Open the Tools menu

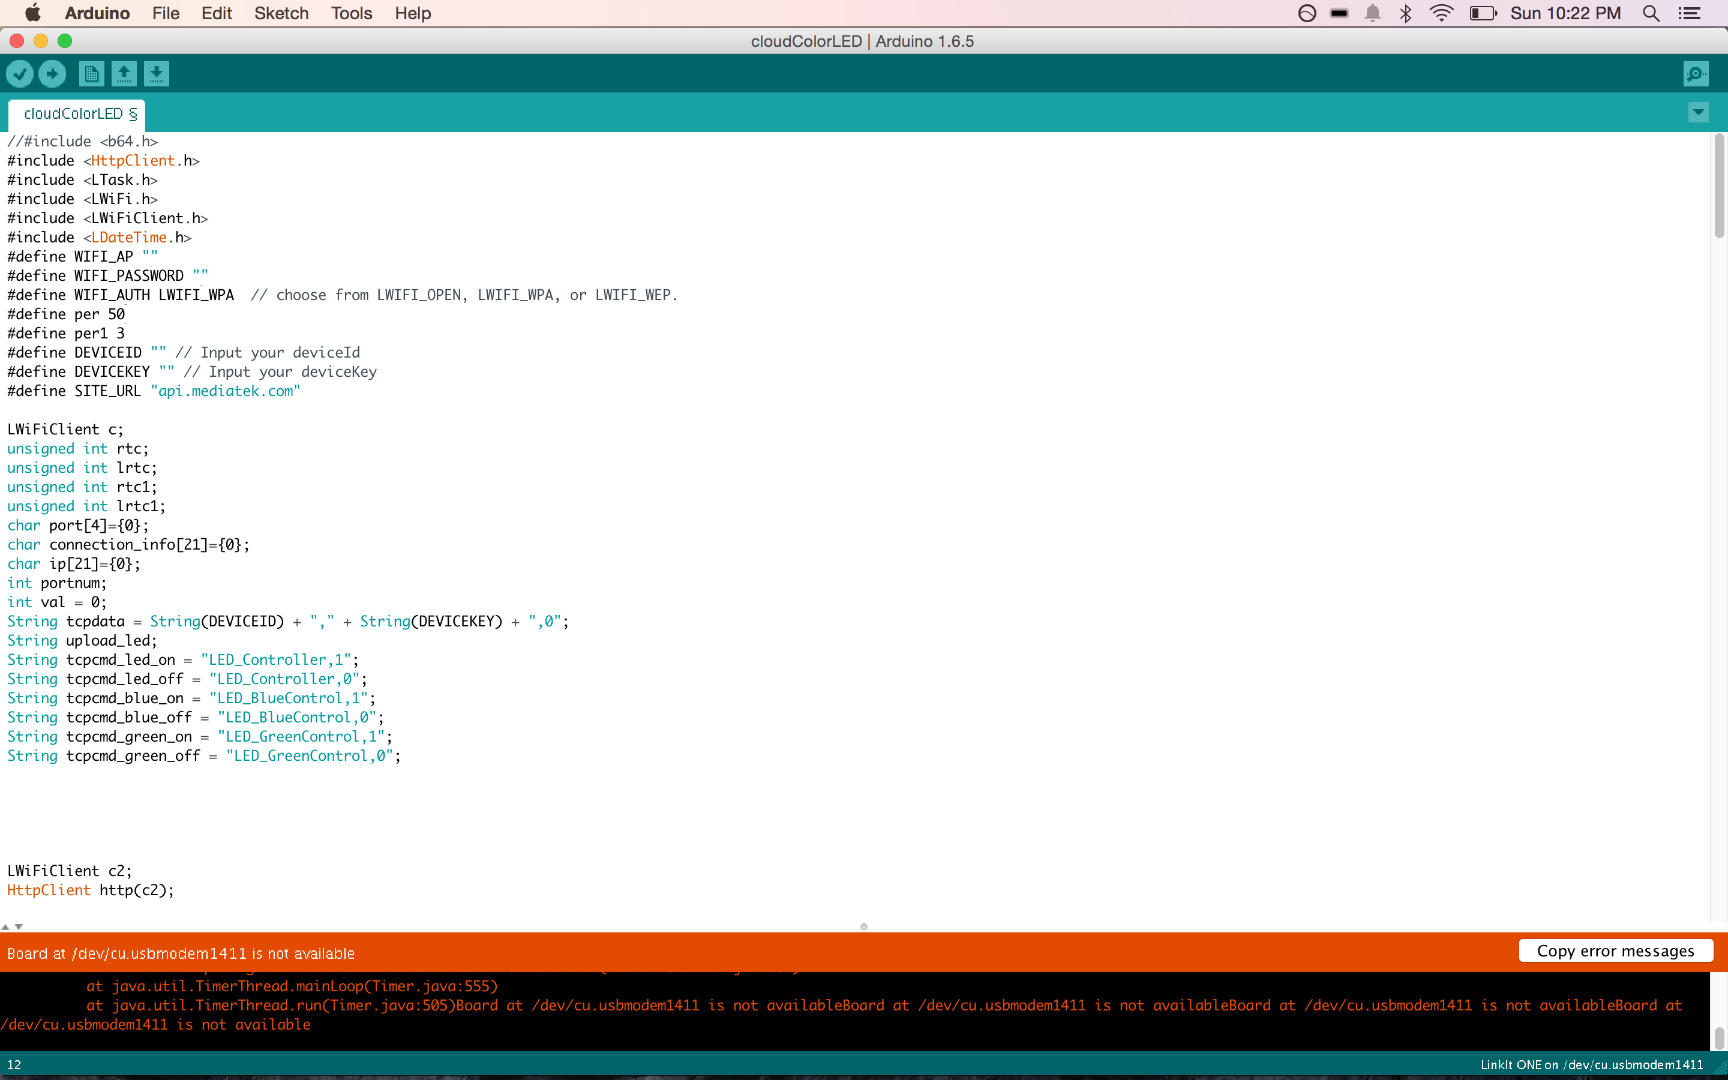pos(351,13)
